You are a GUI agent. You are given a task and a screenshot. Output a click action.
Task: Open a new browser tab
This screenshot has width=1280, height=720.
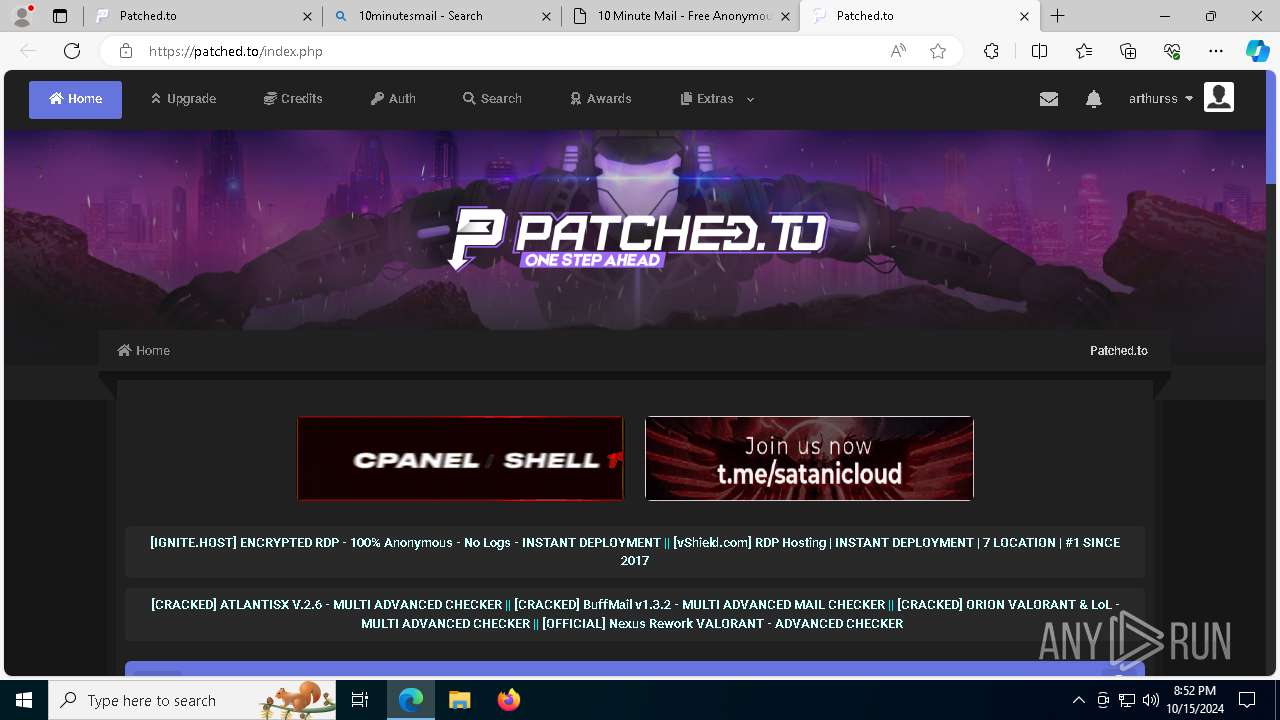(1058, 16)
